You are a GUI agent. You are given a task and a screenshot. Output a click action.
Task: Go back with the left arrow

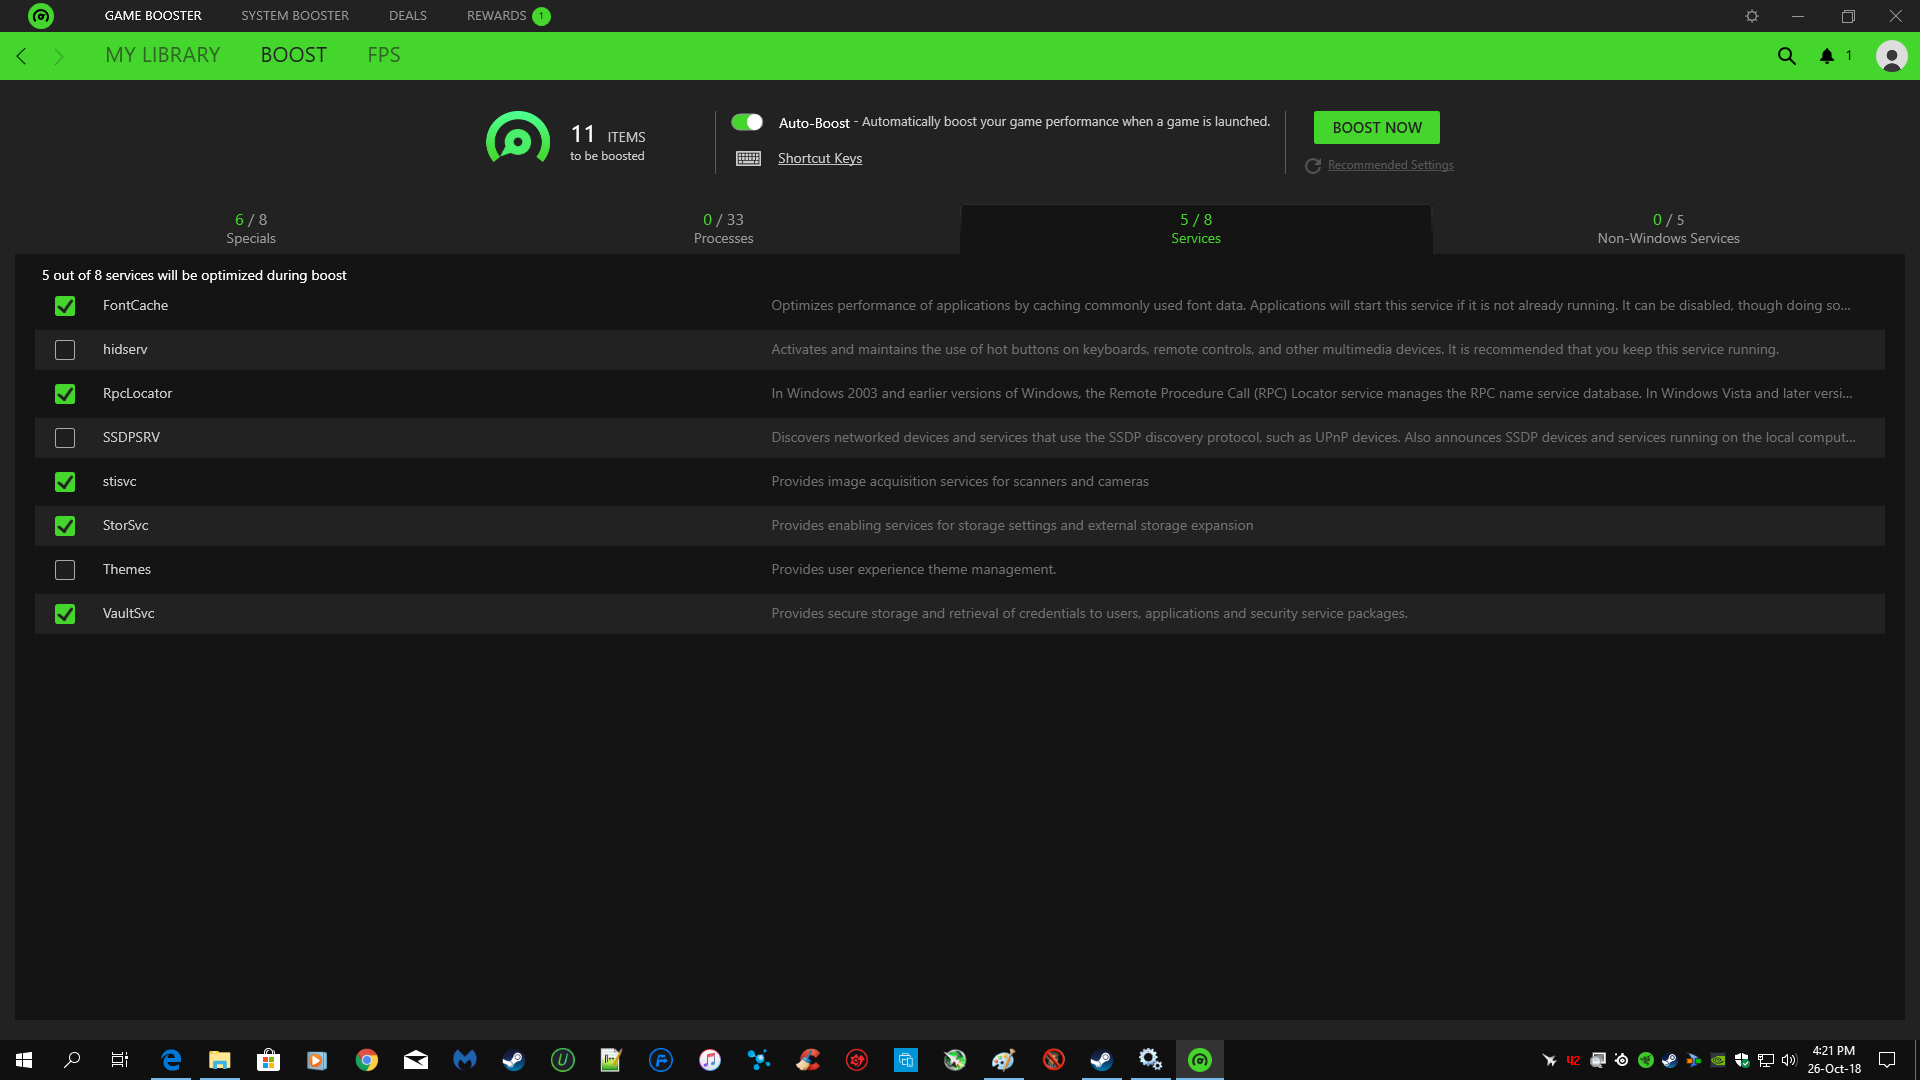pos(22,56)
